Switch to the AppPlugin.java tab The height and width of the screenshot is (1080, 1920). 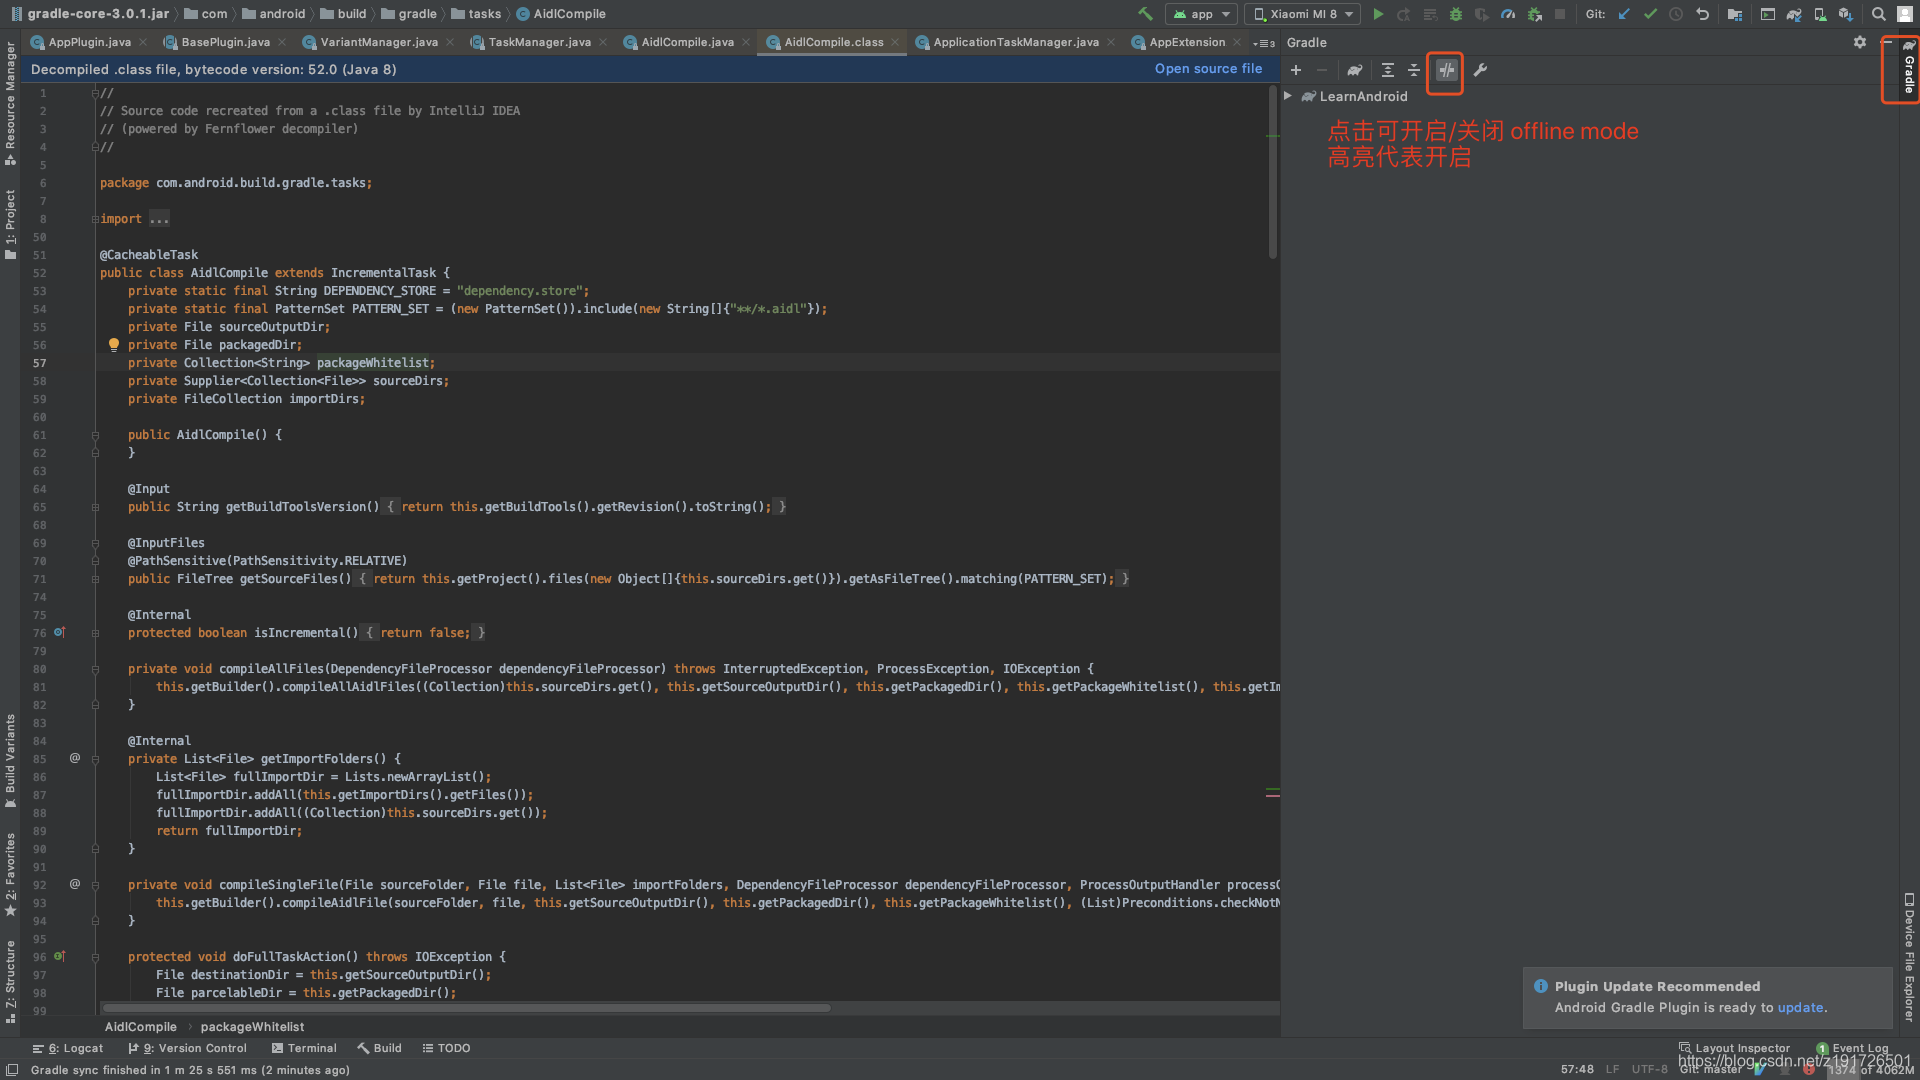click(x=88, y=42)
